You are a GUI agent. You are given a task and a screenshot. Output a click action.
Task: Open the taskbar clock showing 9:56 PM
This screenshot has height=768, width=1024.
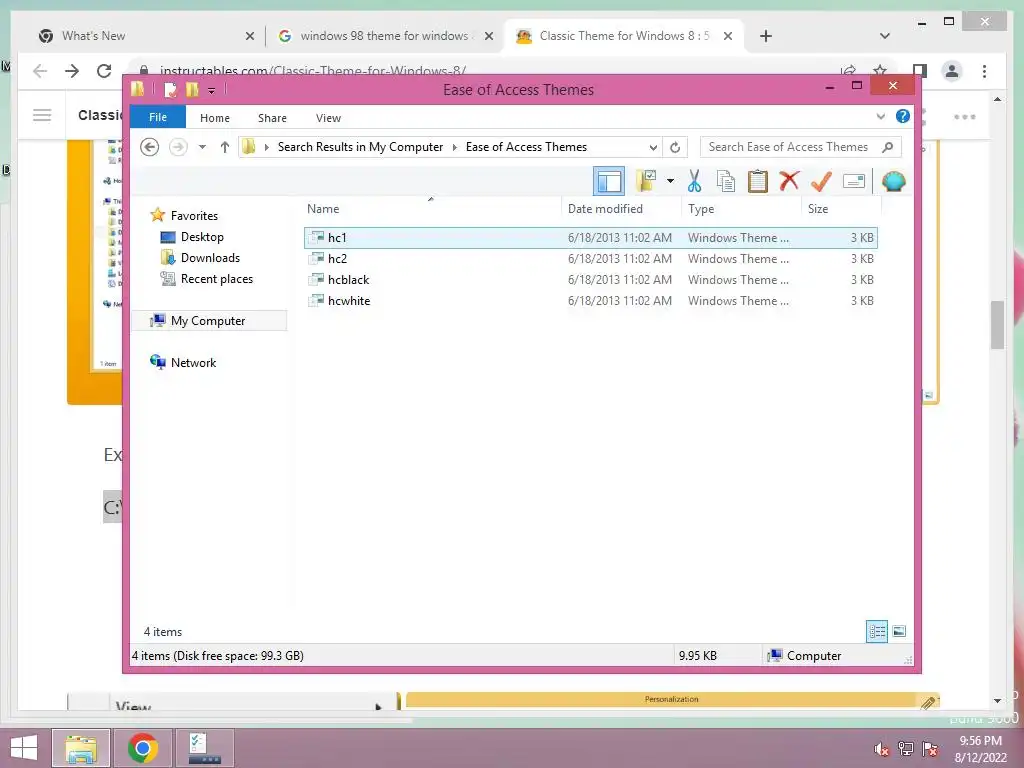[980, 749]
